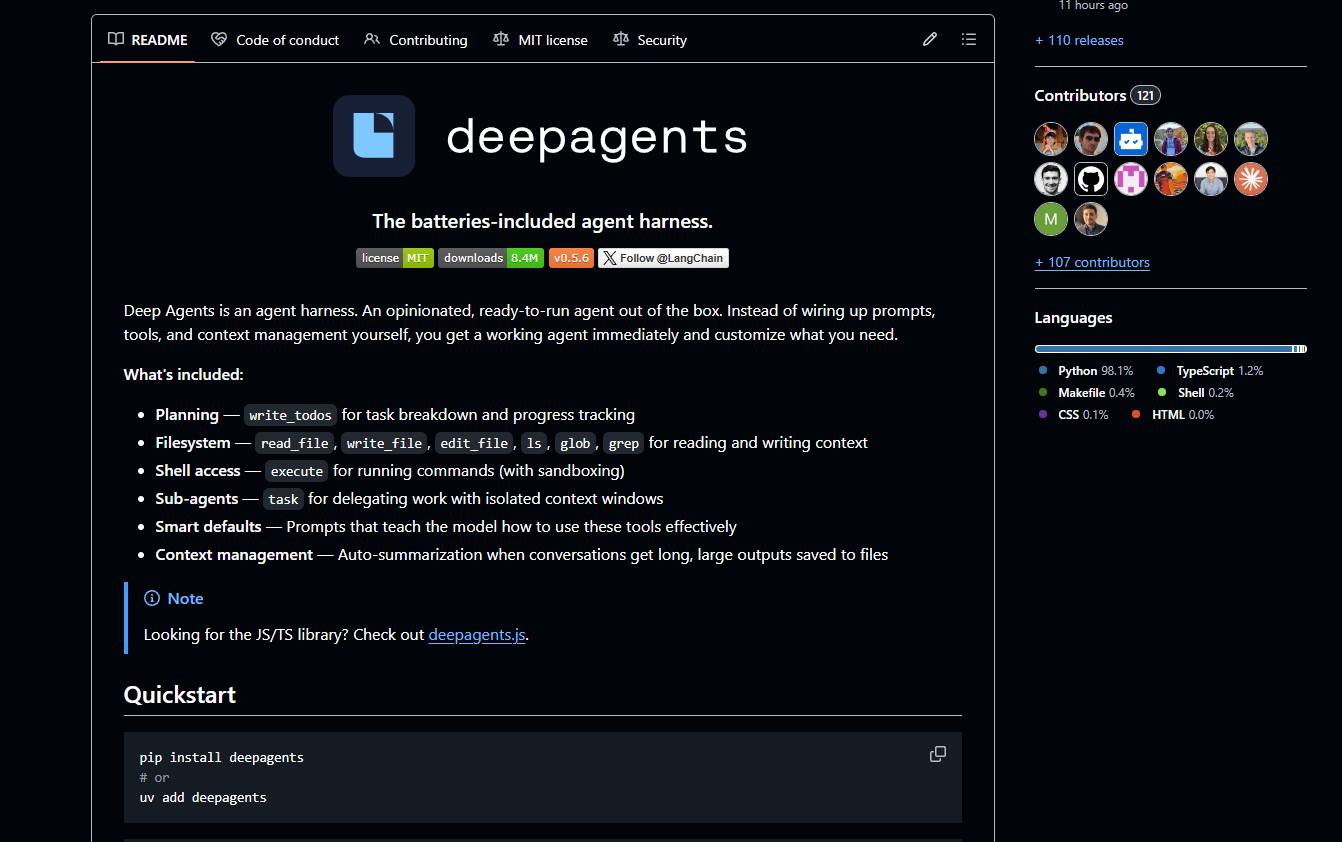Click the grep code label
Screen dimensions: 1342x842
624,443
